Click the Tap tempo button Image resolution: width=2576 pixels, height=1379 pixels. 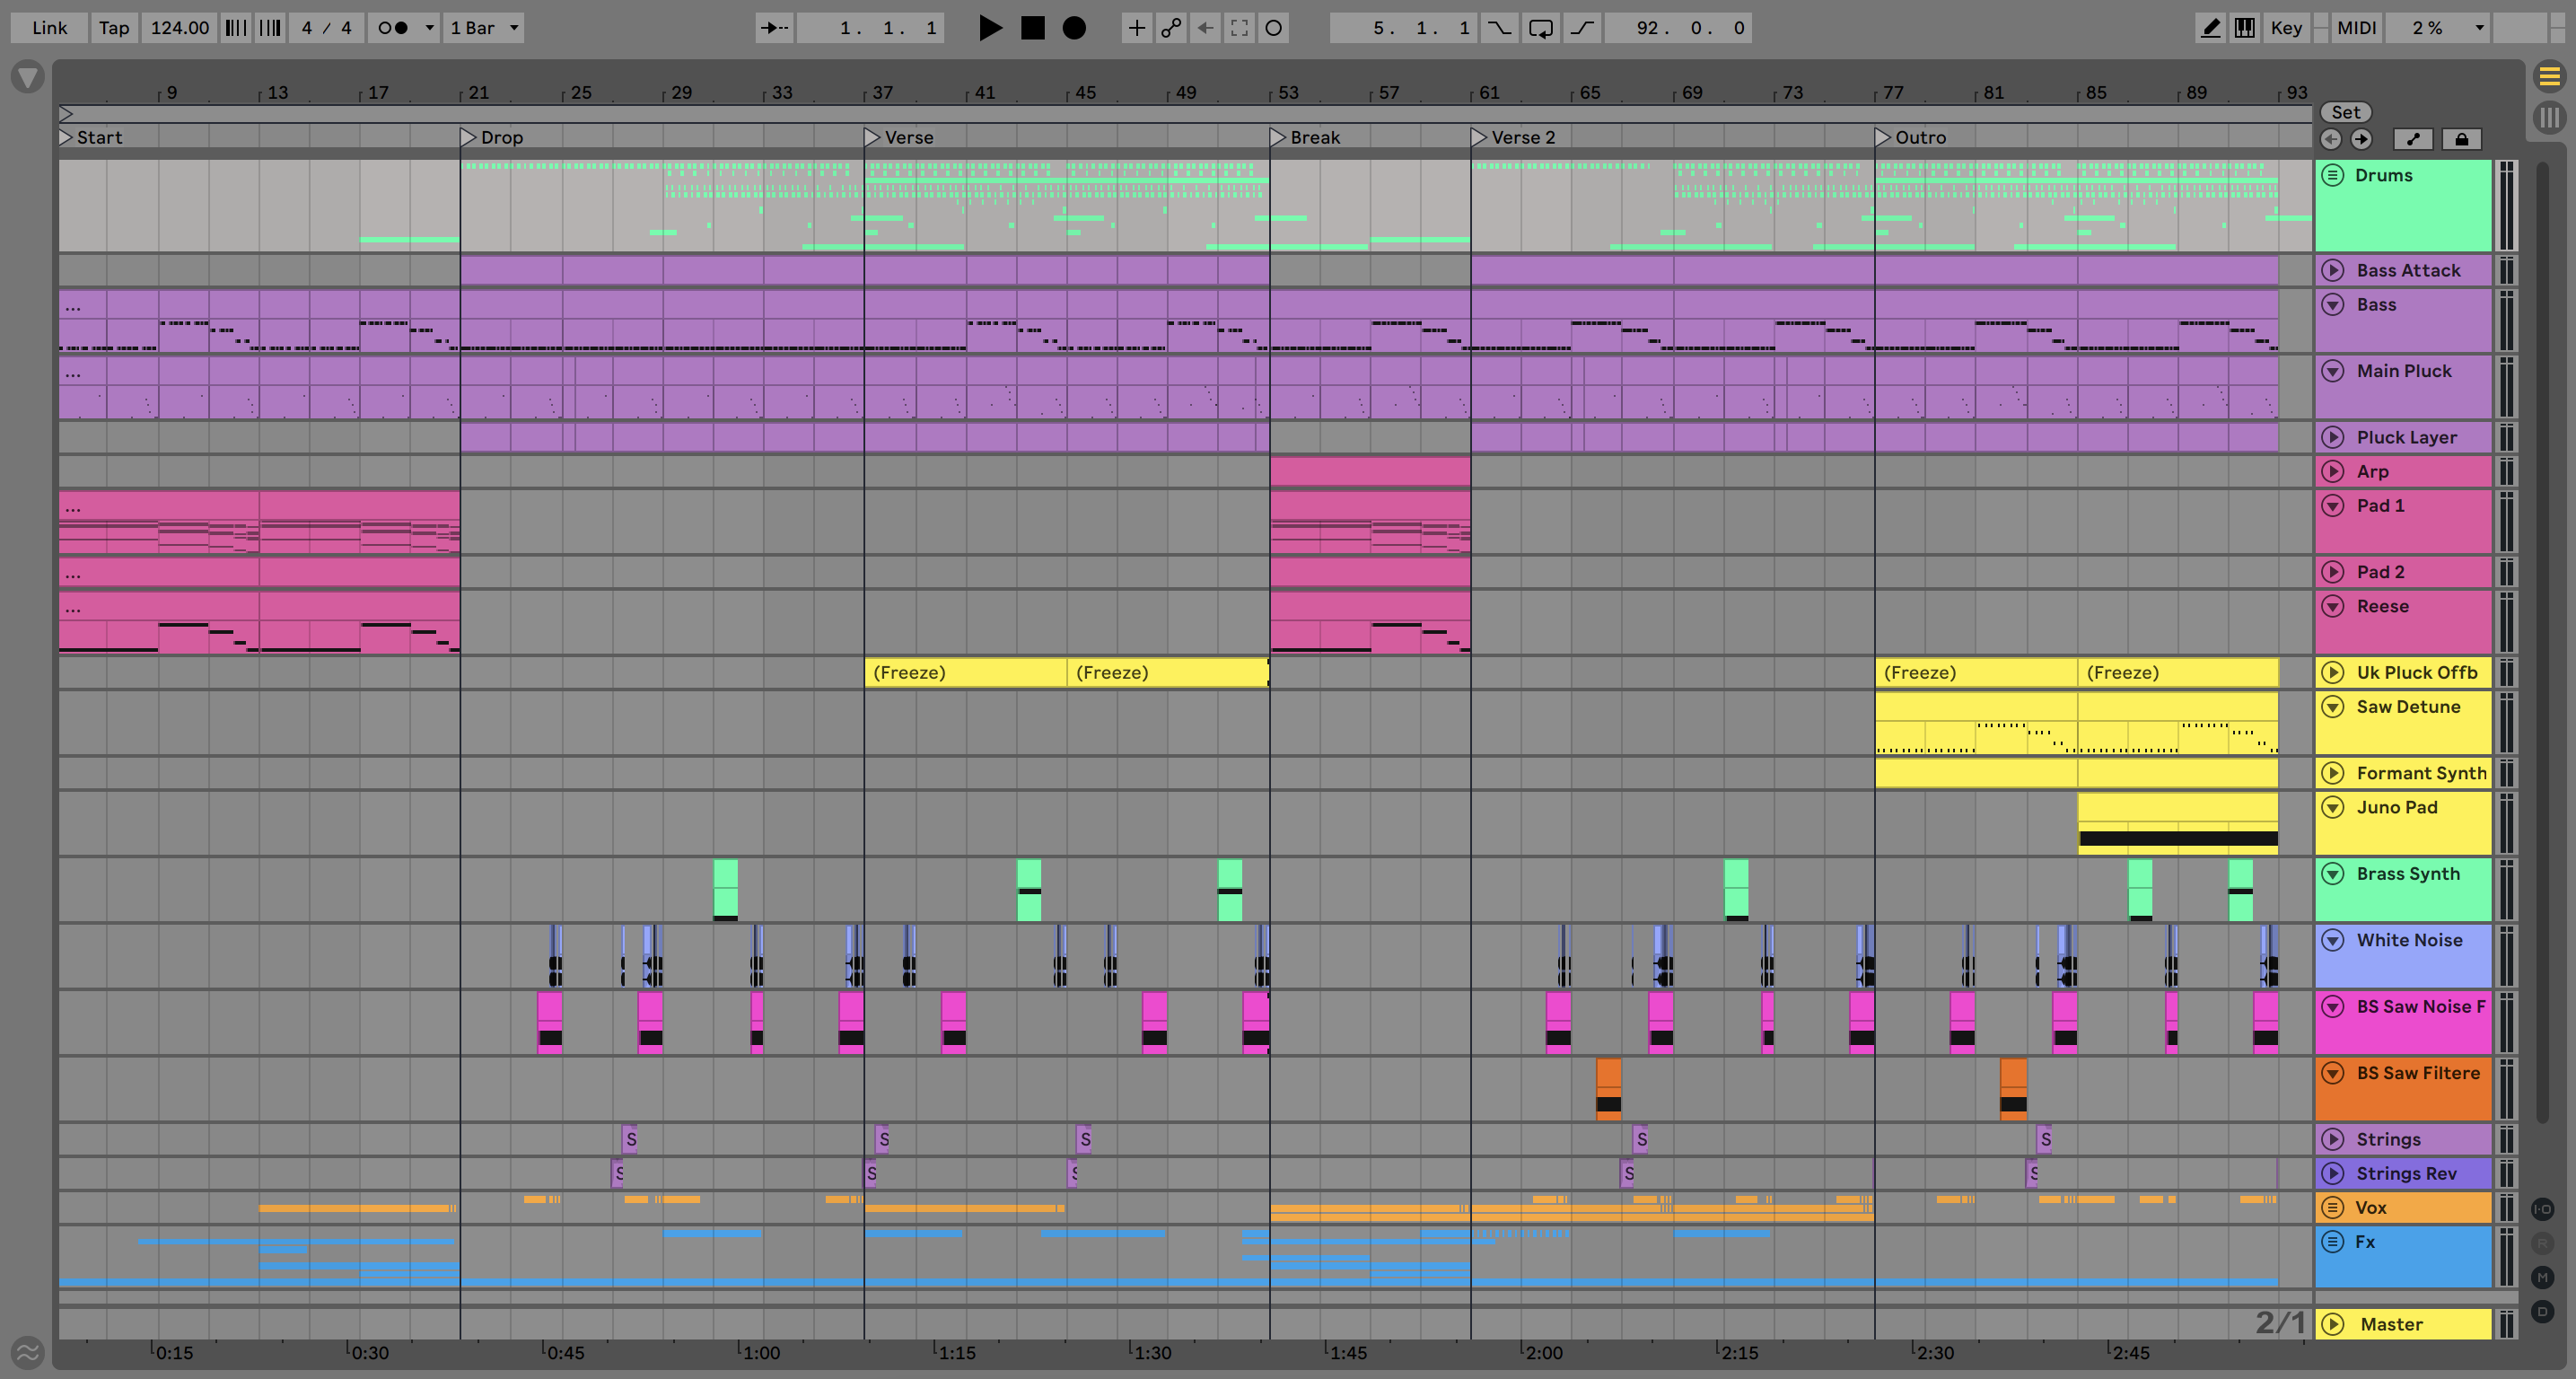pos(114,28)
